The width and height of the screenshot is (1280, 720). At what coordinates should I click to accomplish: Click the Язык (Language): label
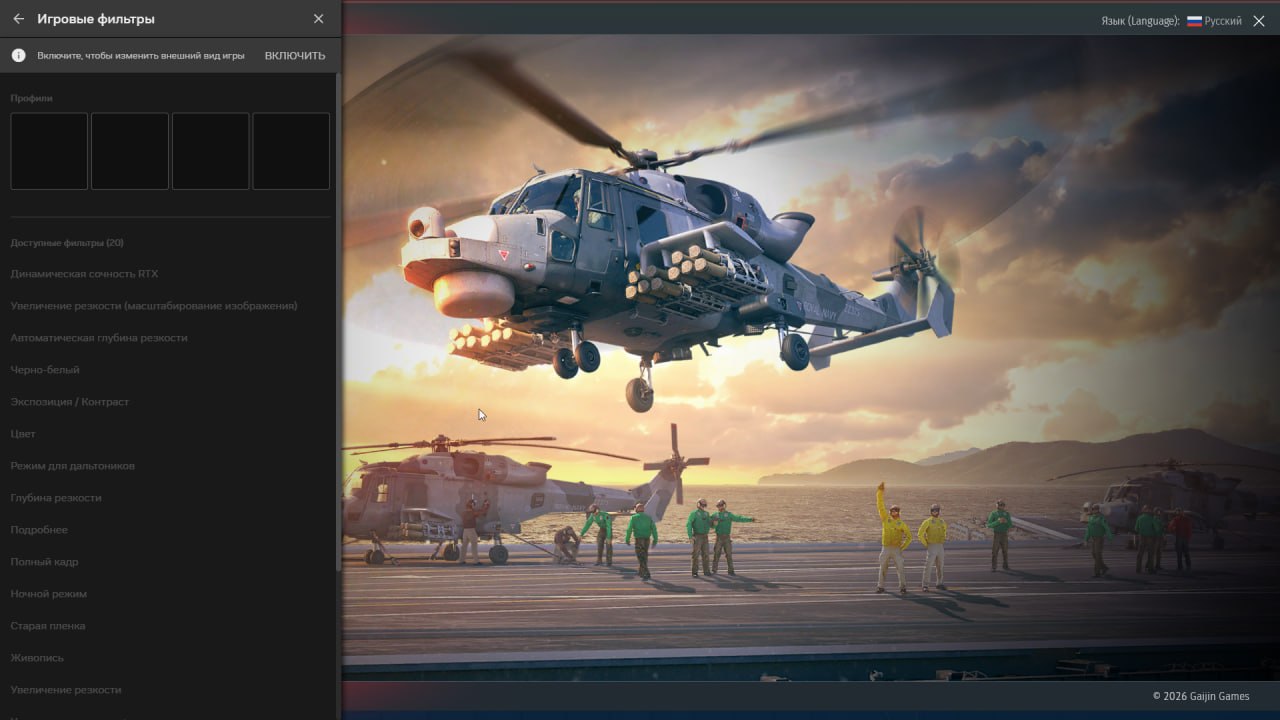1140,21
